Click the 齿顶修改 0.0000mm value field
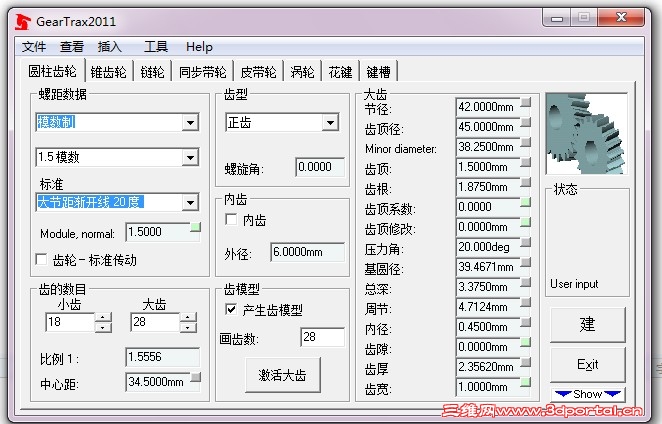This screenshot has height=424, width=662. (x=488, y=227)
